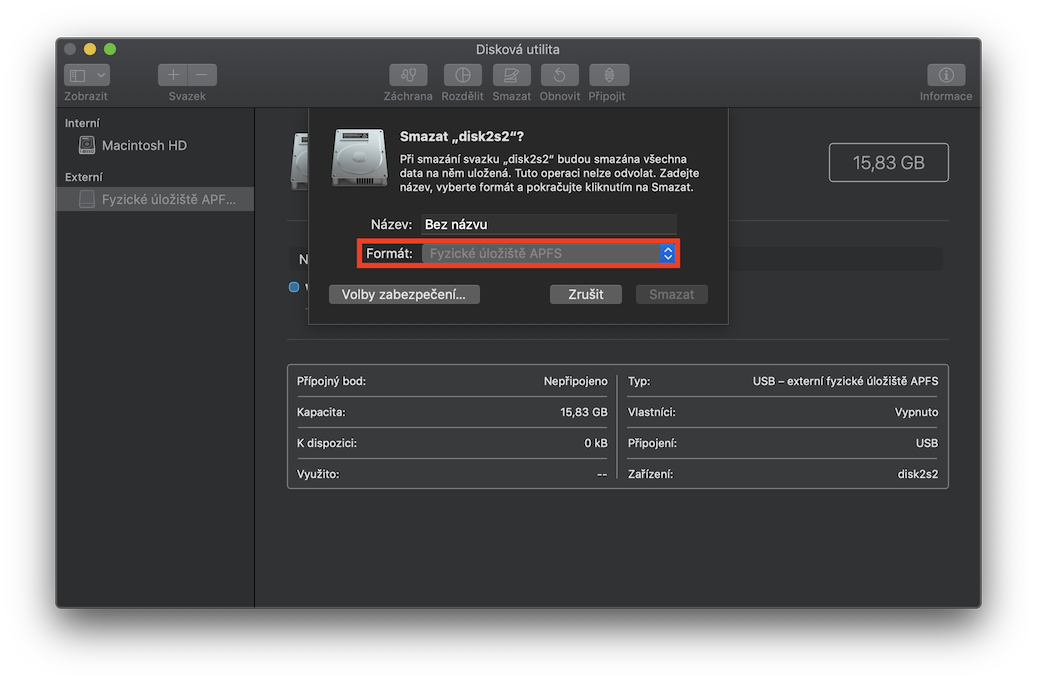Click the hard drive image in erase dialog
1037x682 pixels.
coord(359,157)
